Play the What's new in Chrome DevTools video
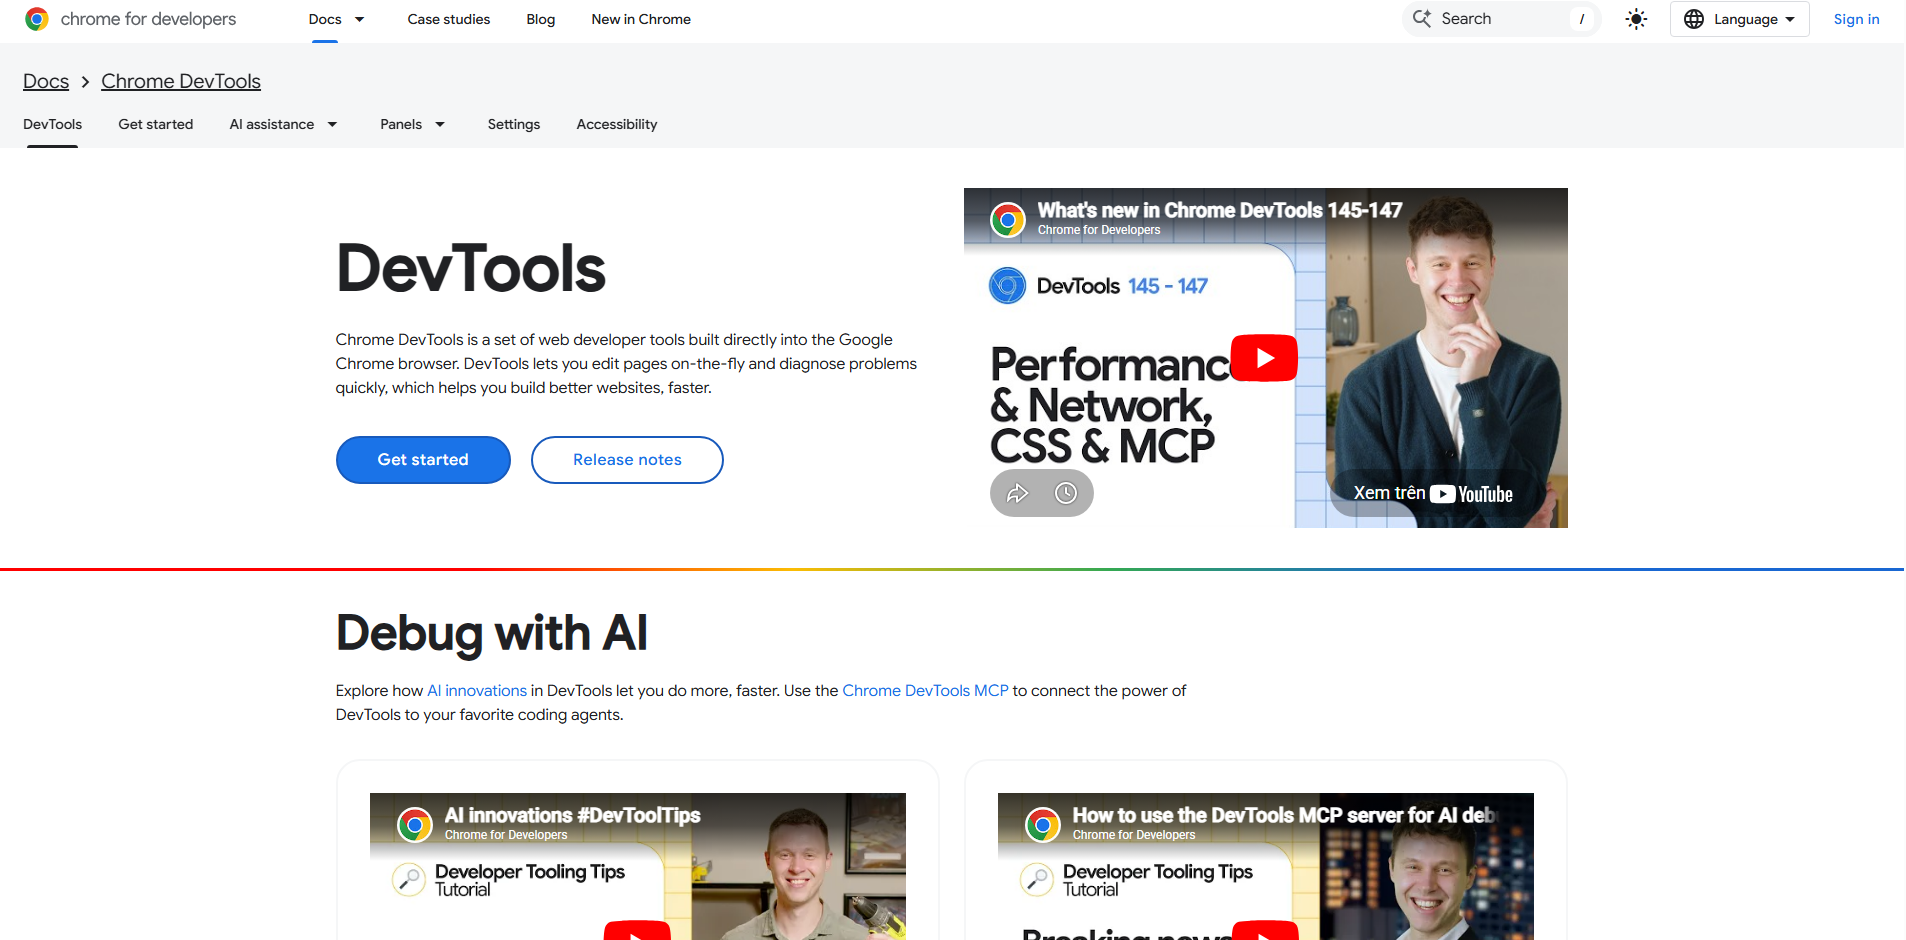 point(1264,357)
